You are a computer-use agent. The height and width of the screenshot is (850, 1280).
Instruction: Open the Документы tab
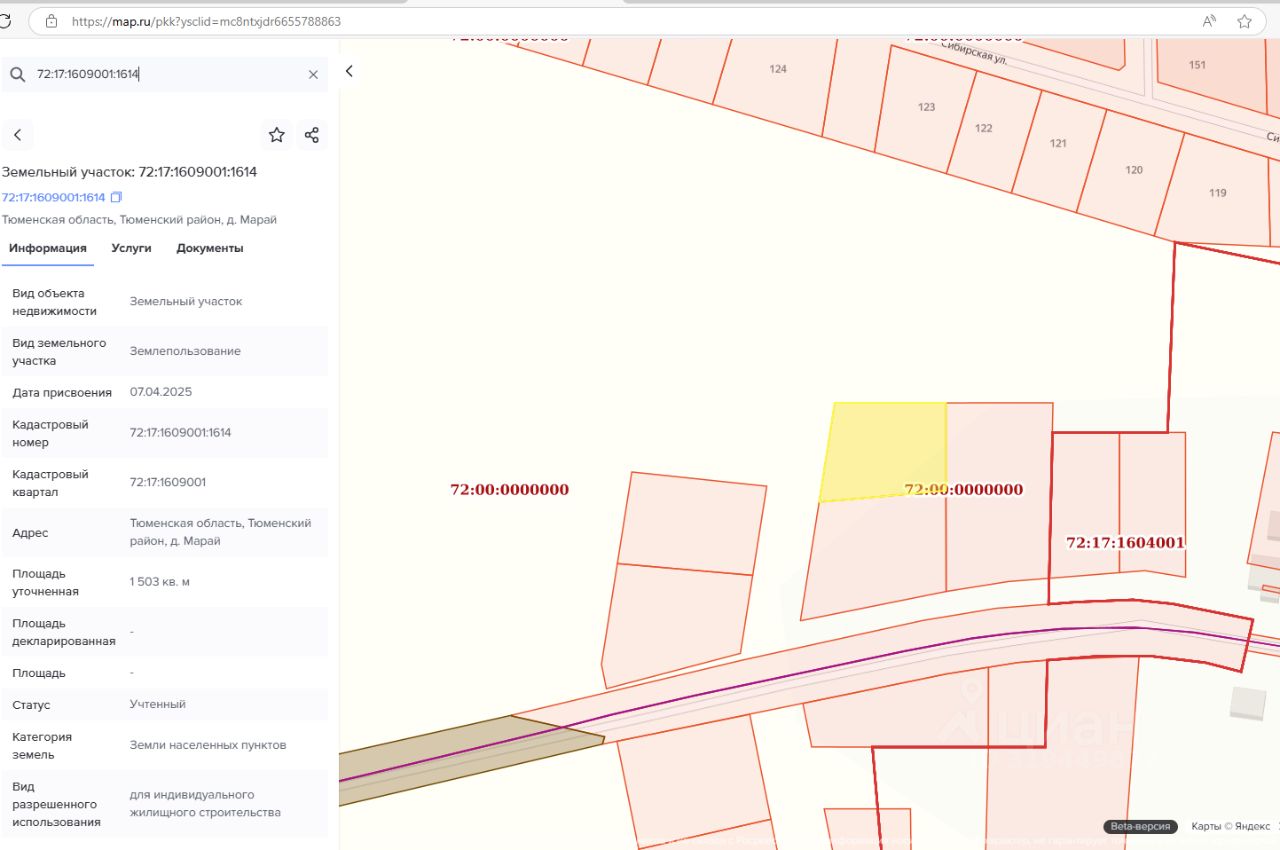[210, 248]
